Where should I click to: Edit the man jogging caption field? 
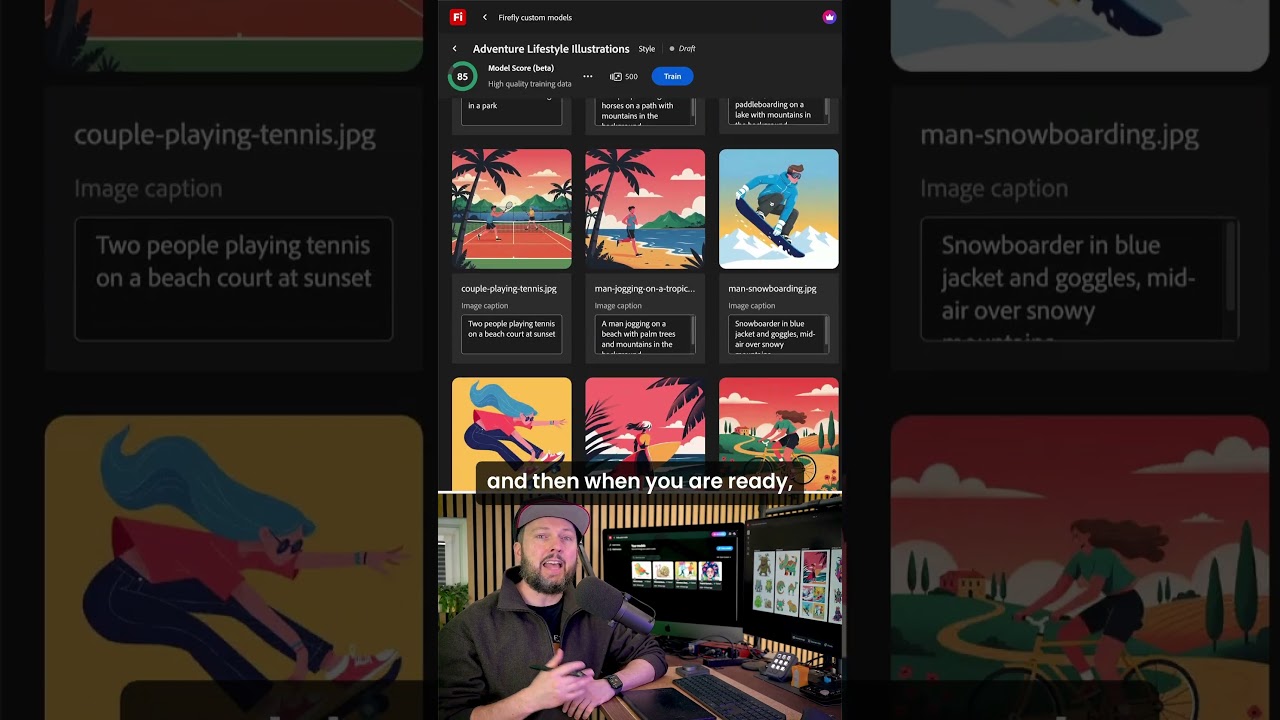645,334
